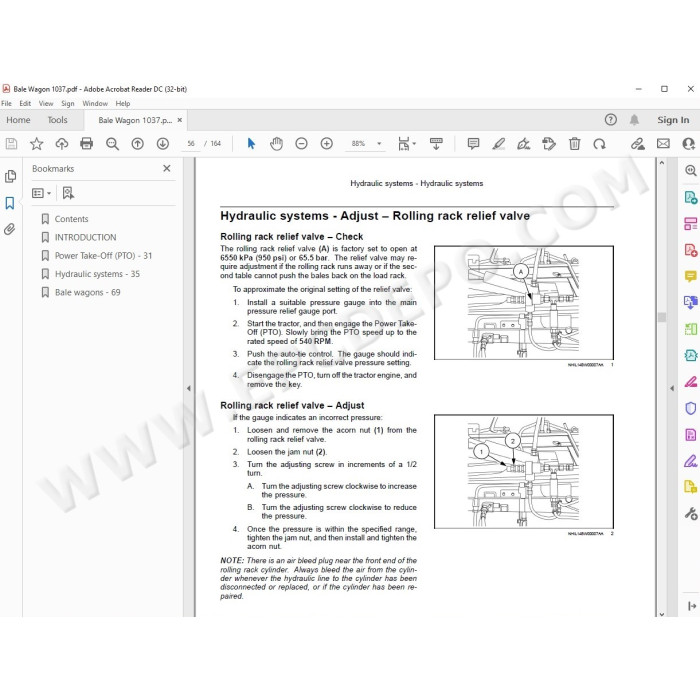
Task: Close the Bookmarks panel
Action: coord(167,168)
